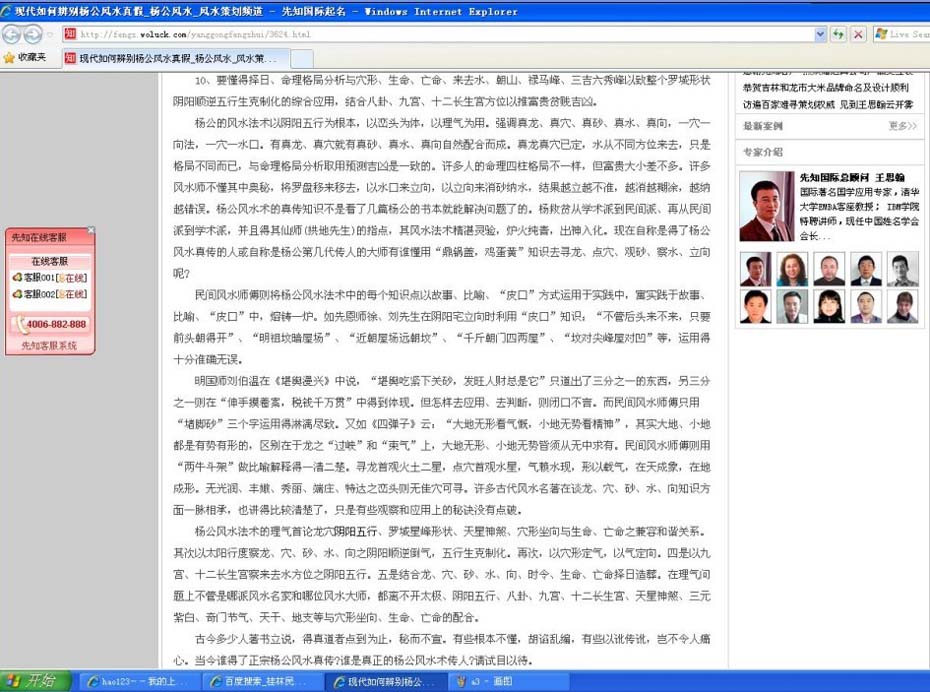Switch to 现代如何辨别杨公 taskbar window
Screen dimensions: 930x692
pos(386,682)
